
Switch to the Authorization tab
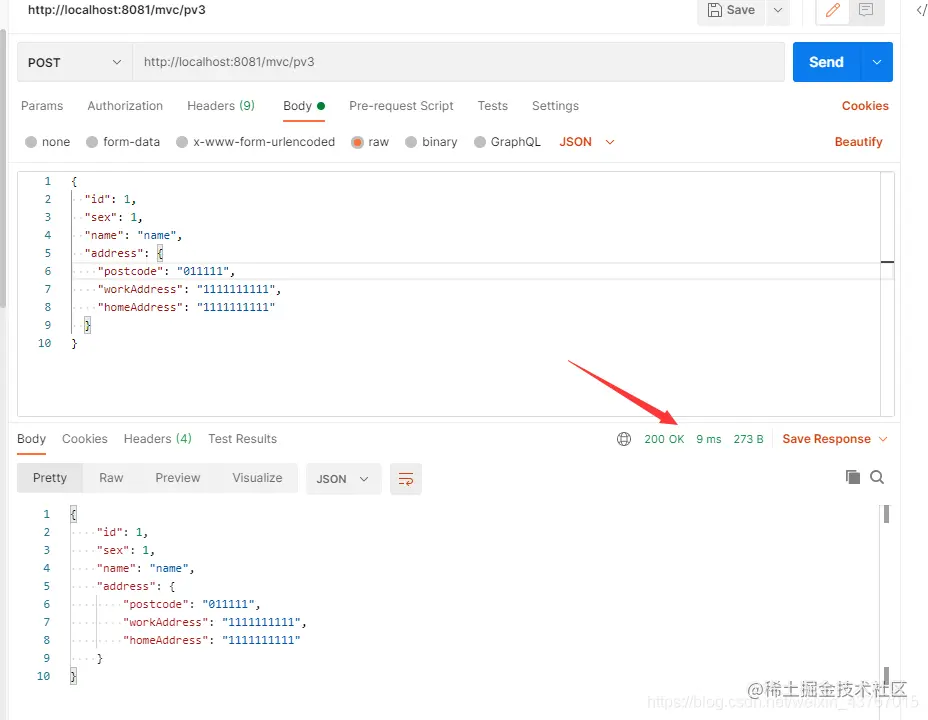click(125, 106)
